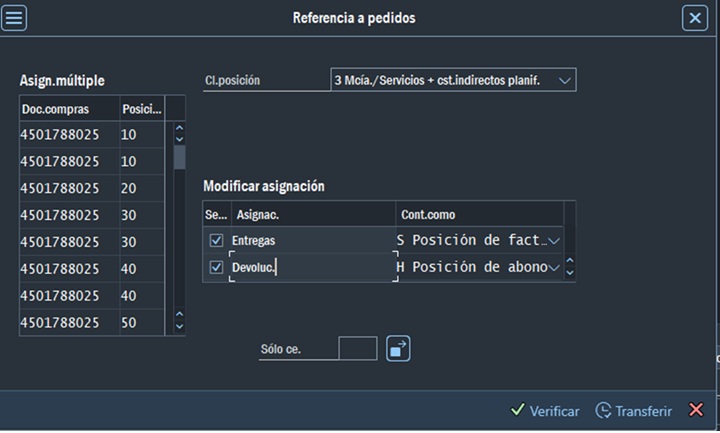Click the assignment table scroll up arrow
Viewport: 720px width, 433px height.
(570, 260)
